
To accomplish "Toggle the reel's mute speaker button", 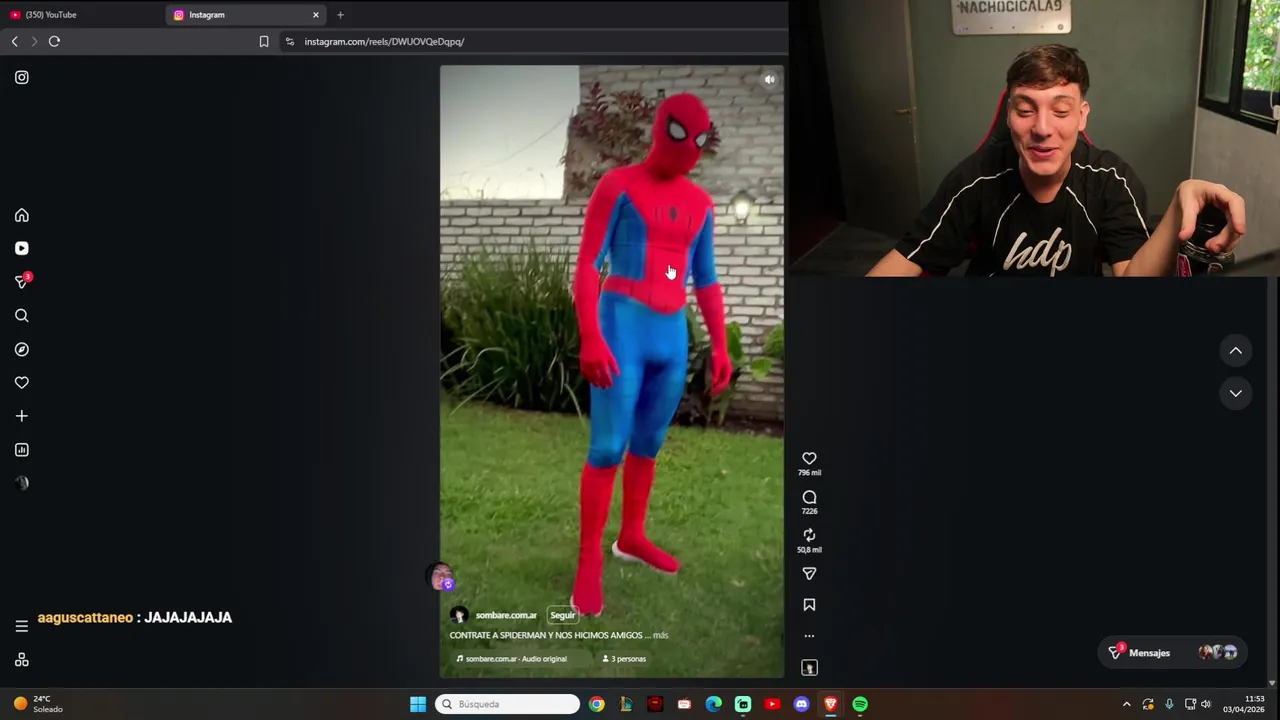I will coord(769,80).
